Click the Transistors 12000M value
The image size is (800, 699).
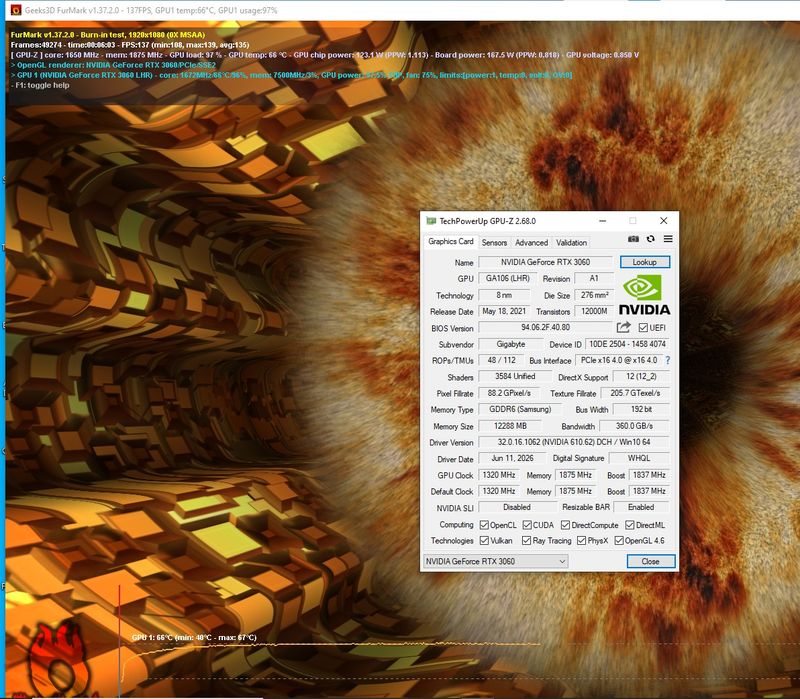(x=594, y=311)
